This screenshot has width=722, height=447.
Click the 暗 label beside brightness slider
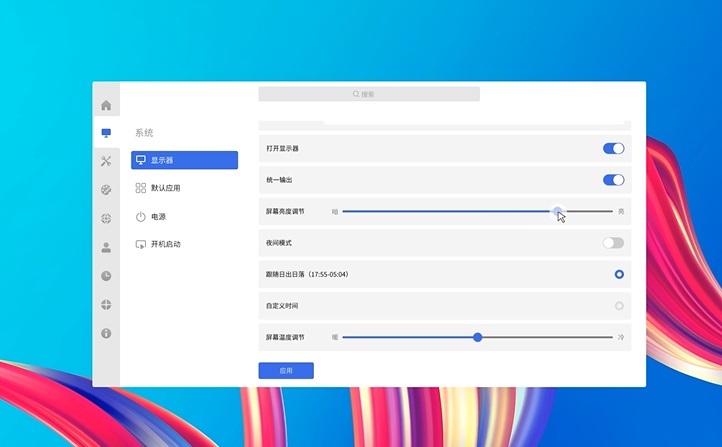tap(335, 211)
